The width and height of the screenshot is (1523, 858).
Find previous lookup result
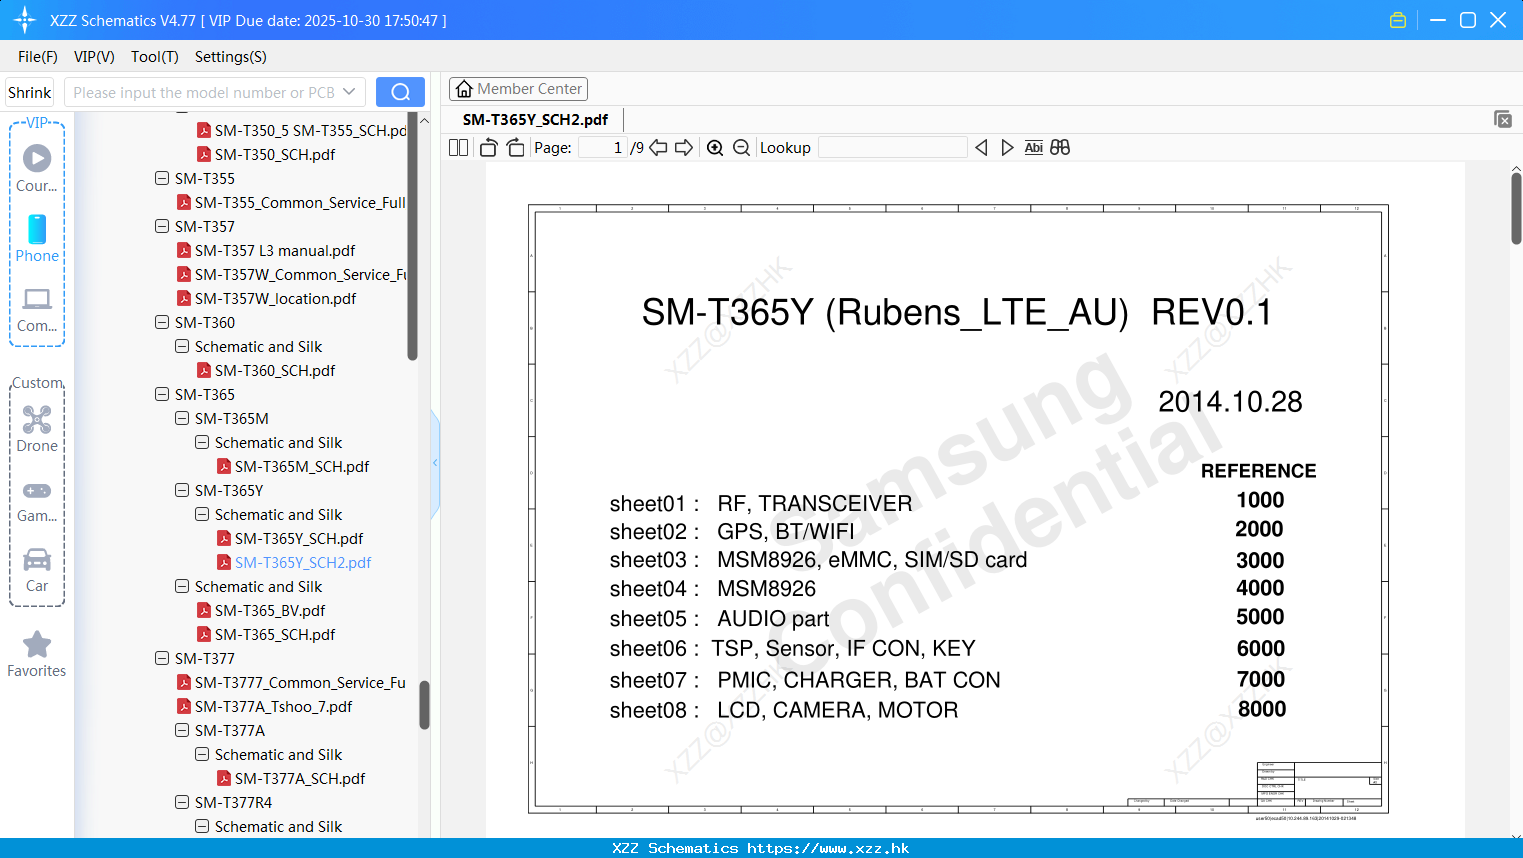[x=981, y=147]
